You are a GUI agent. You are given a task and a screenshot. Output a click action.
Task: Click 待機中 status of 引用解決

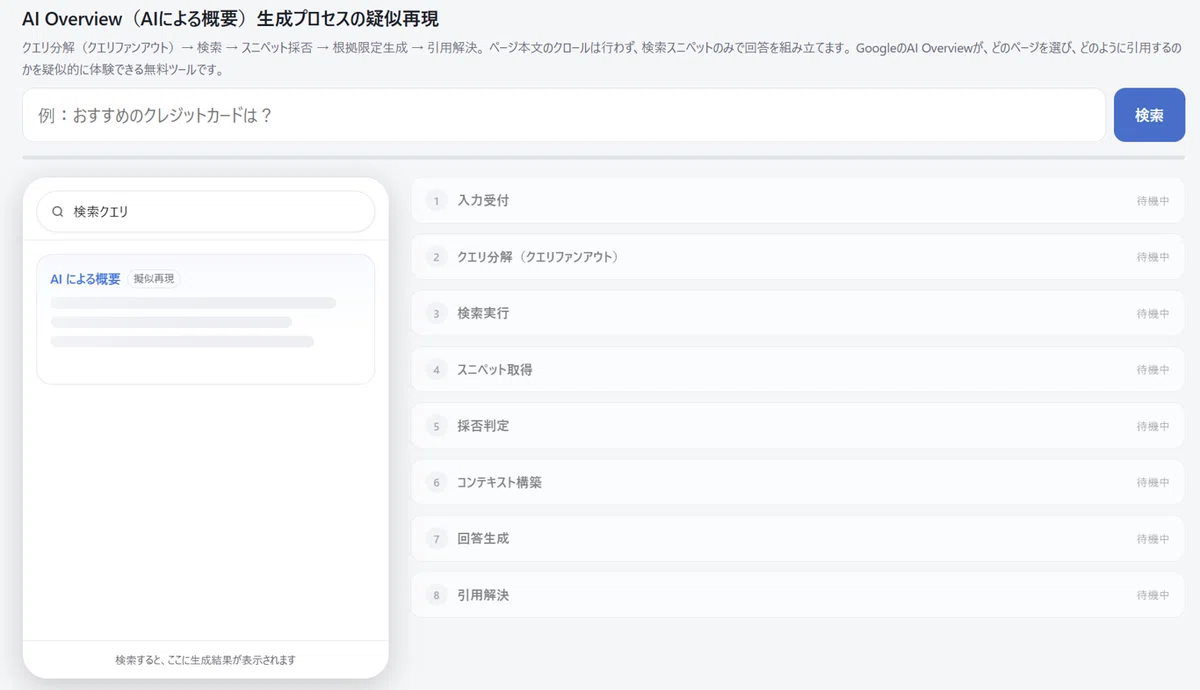(x=1152, y=596)
